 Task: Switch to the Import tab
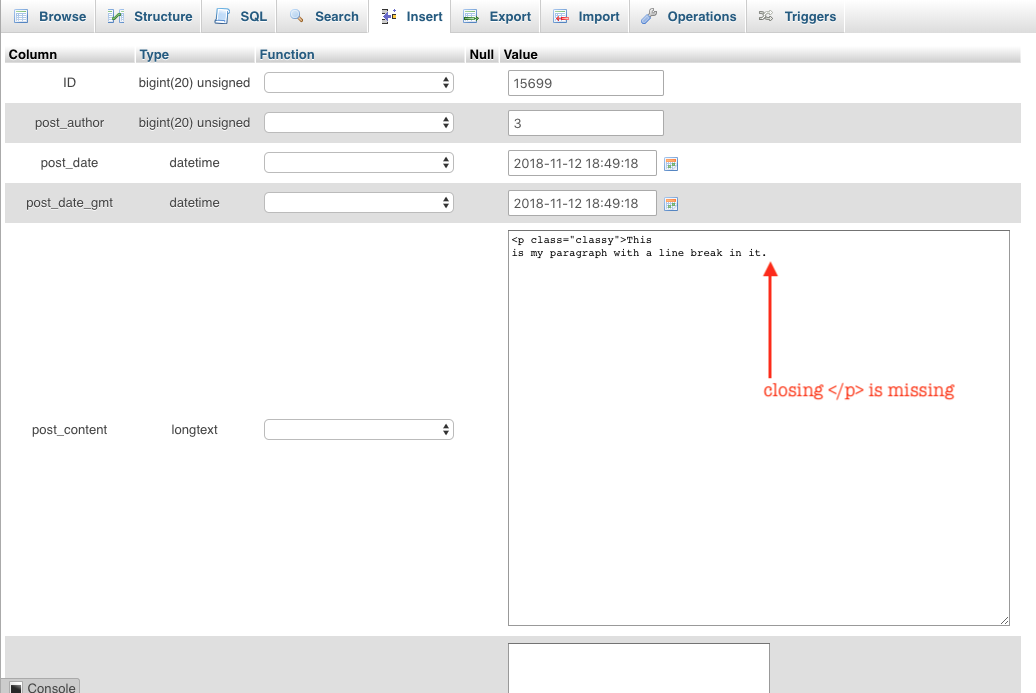(585, 16)
